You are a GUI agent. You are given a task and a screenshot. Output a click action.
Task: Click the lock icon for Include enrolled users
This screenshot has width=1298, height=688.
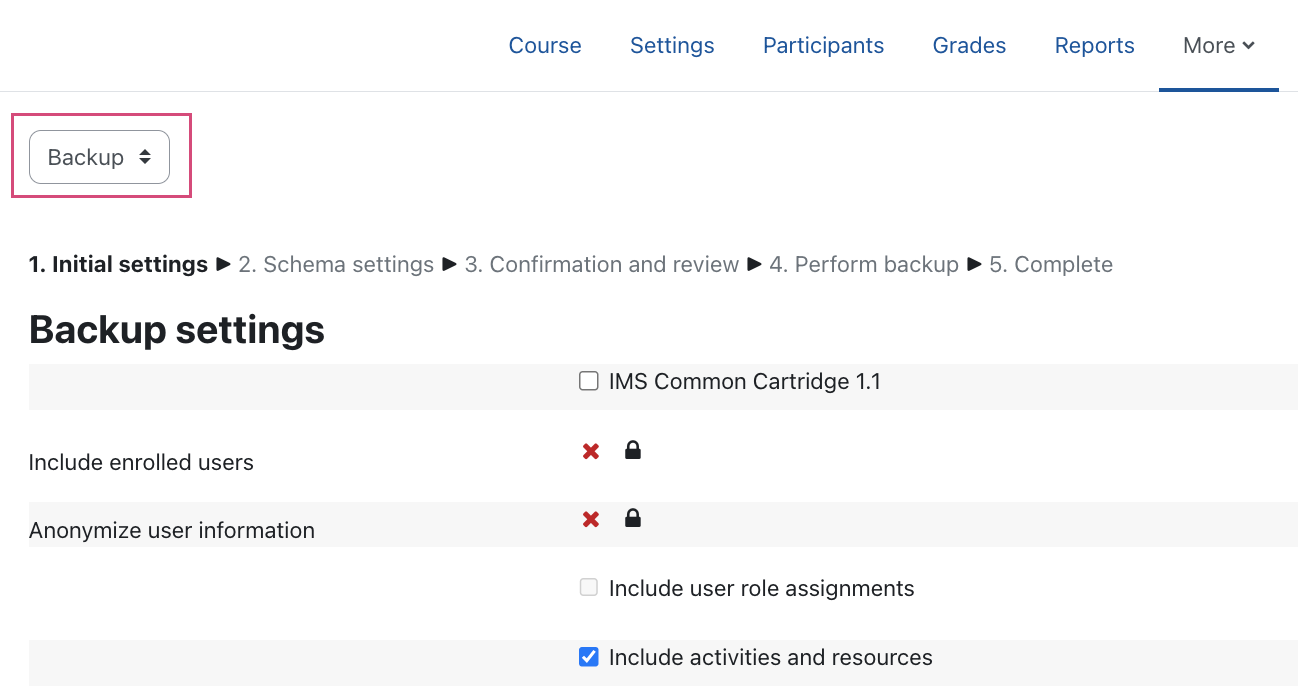632,451
